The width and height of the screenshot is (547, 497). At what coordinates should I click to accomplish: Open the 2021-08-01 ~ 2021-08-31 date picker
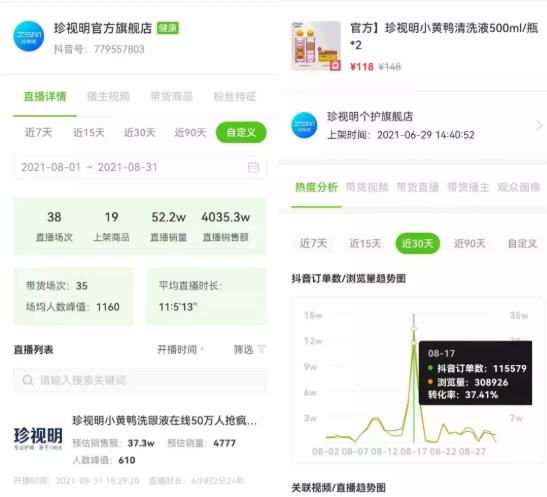coord(140,167)
